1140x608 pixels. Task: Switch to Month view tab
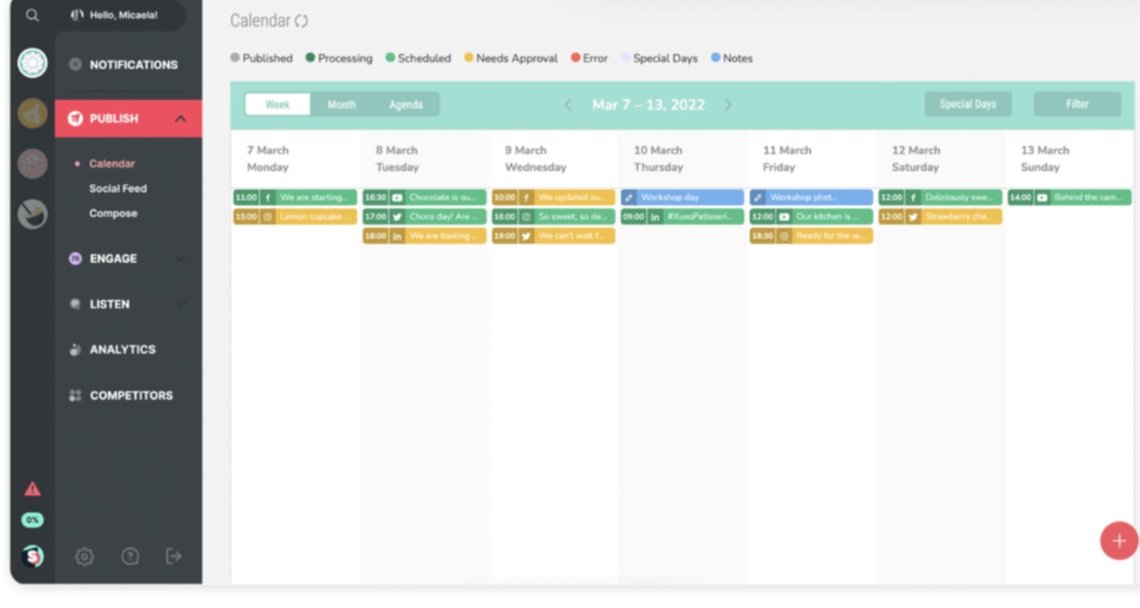click(x=342, y=105)
